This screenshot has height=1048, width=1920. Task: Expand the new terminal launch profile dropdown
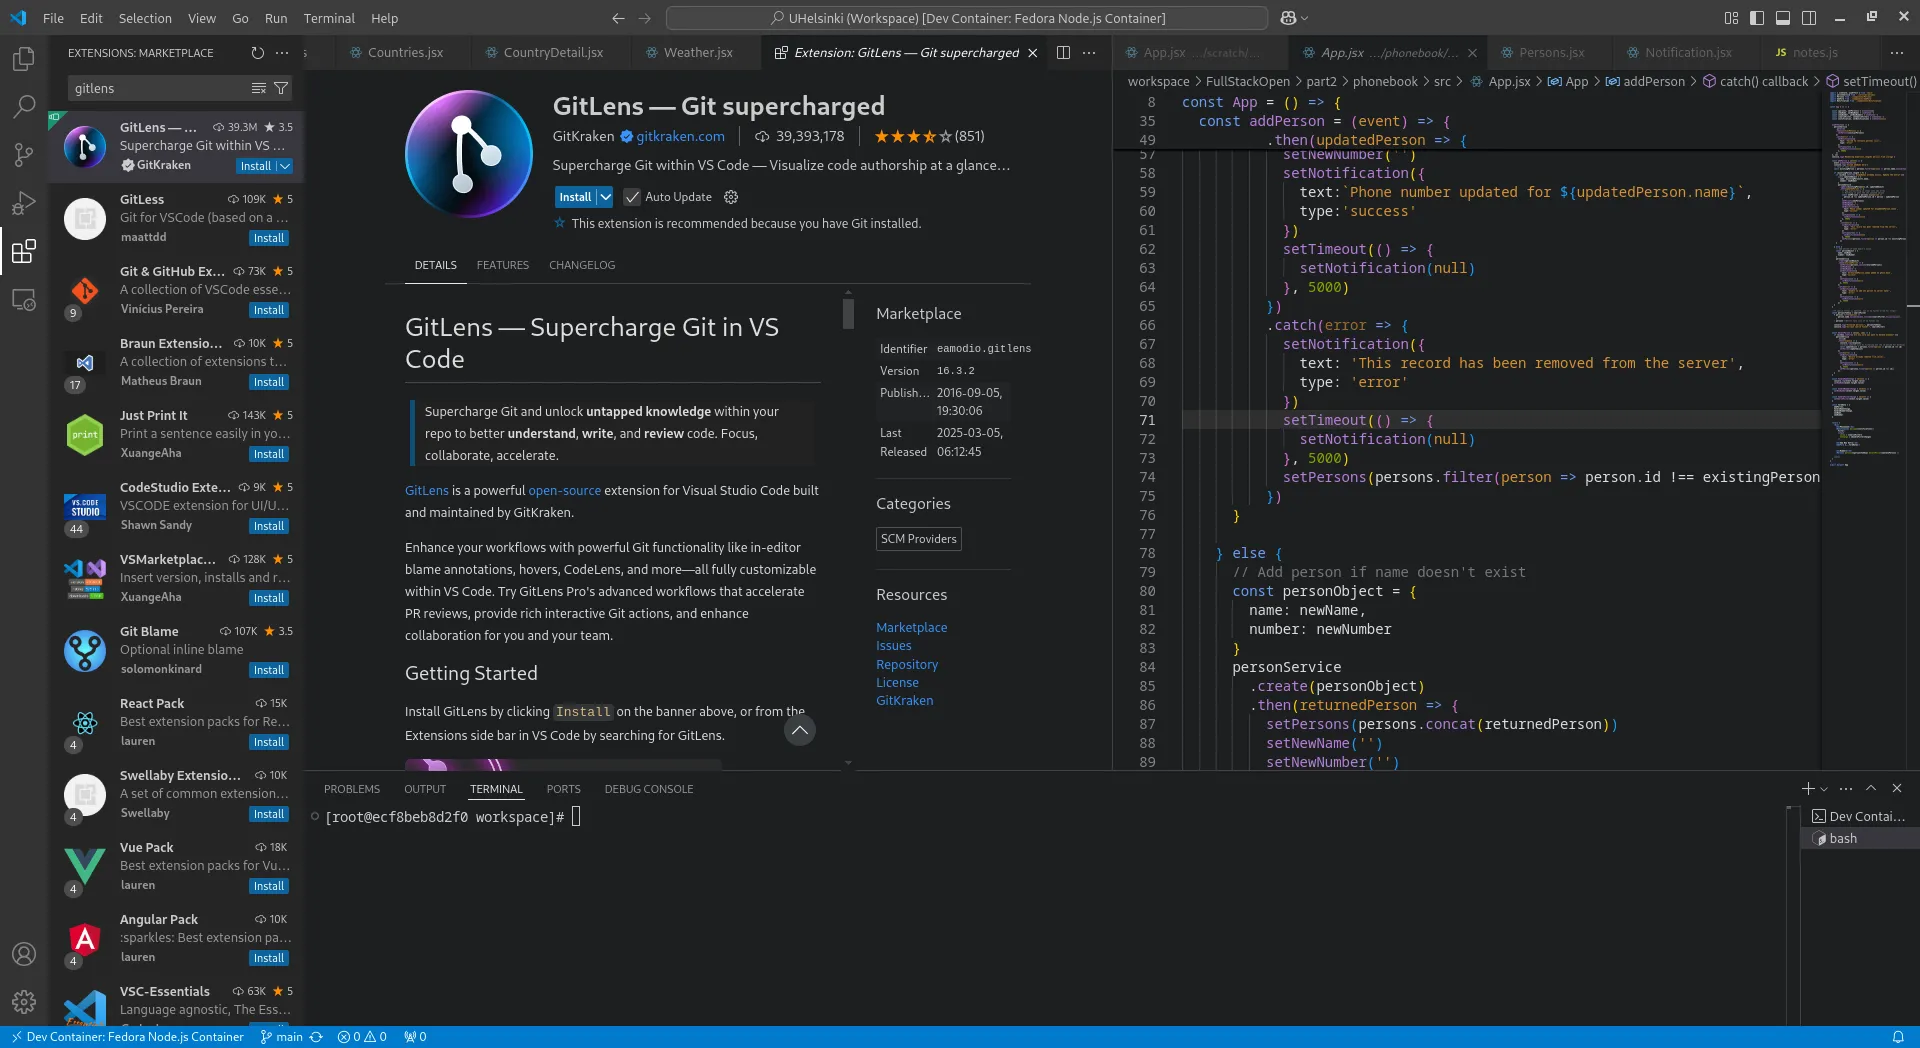tap(1824, 789)
